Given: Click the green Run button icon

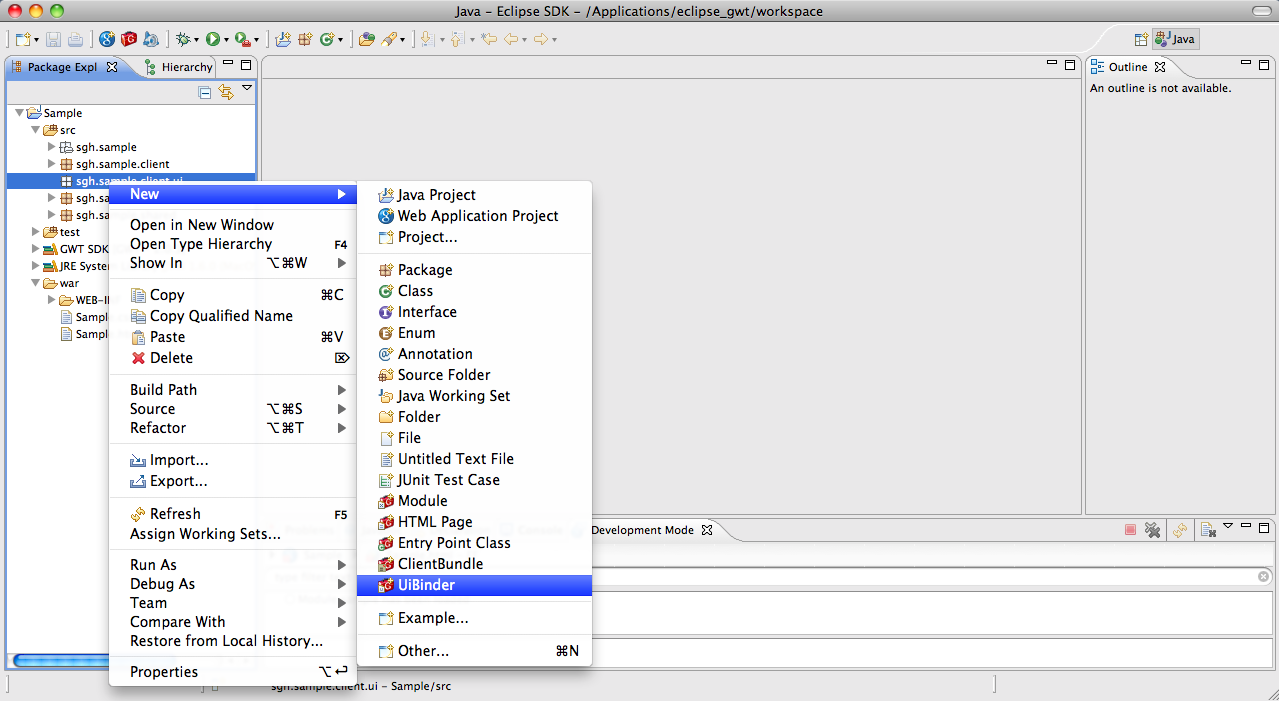Looking at the screenshot, I should tap(213, 39).
